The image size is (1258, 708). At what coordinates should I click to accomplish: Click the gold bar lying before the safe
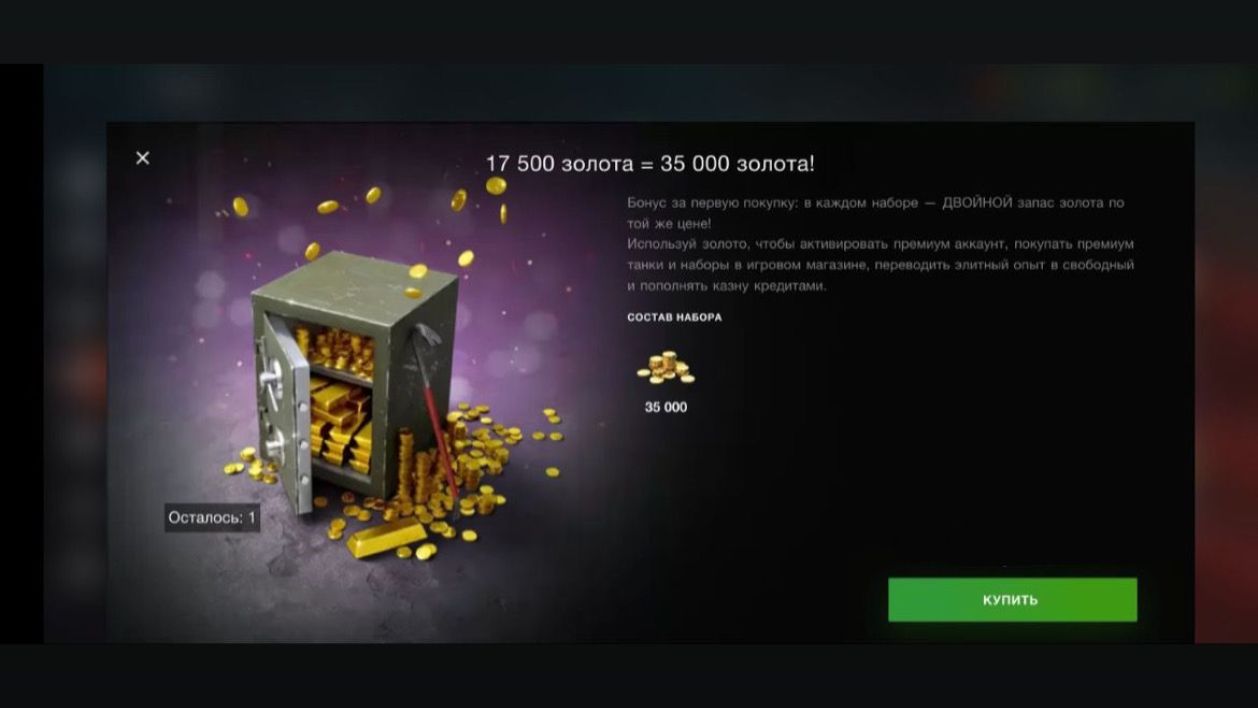[x=386, y=539]
